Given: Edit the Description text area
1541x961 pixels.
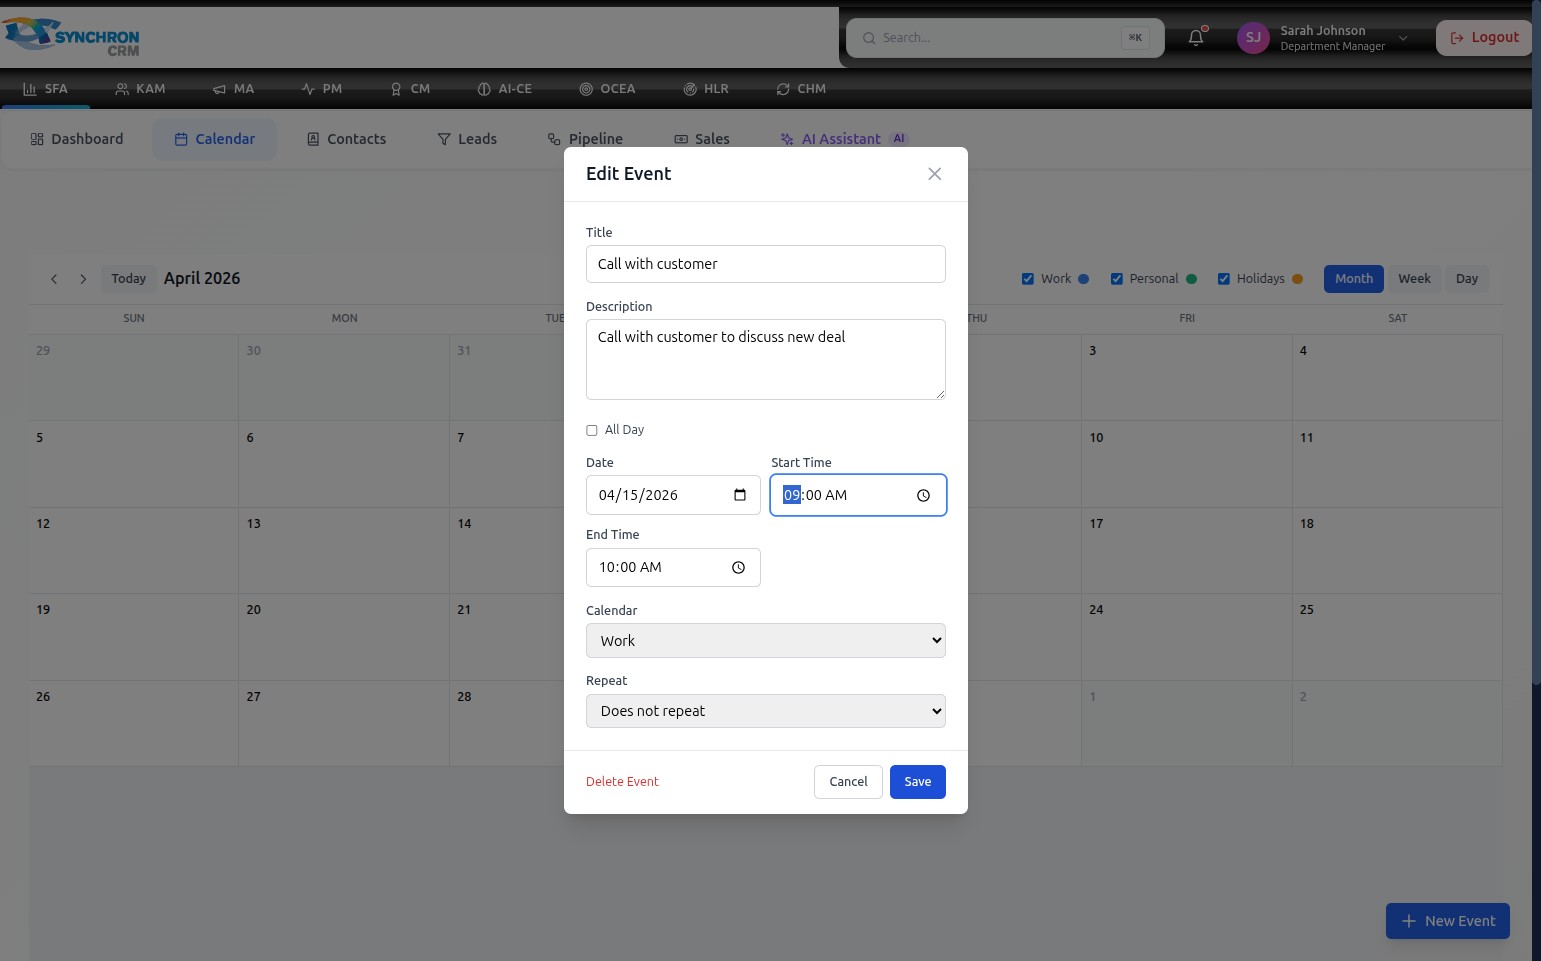Looking at the screenshot, I should [x=765, y=359].
